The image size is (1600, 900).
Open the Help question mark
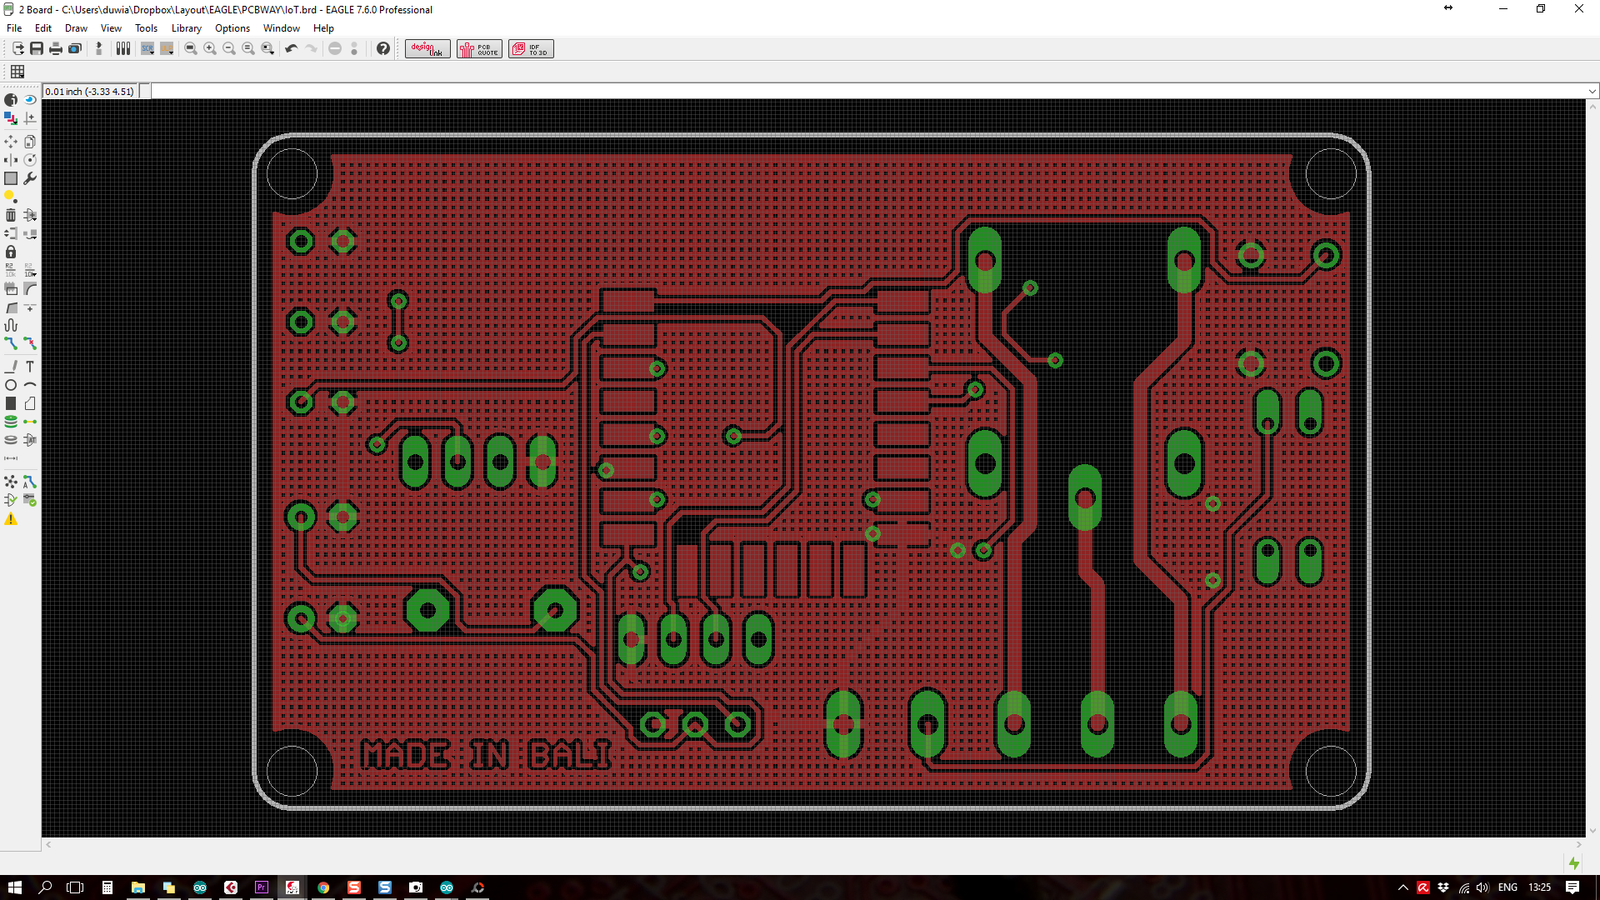(383, 49)
